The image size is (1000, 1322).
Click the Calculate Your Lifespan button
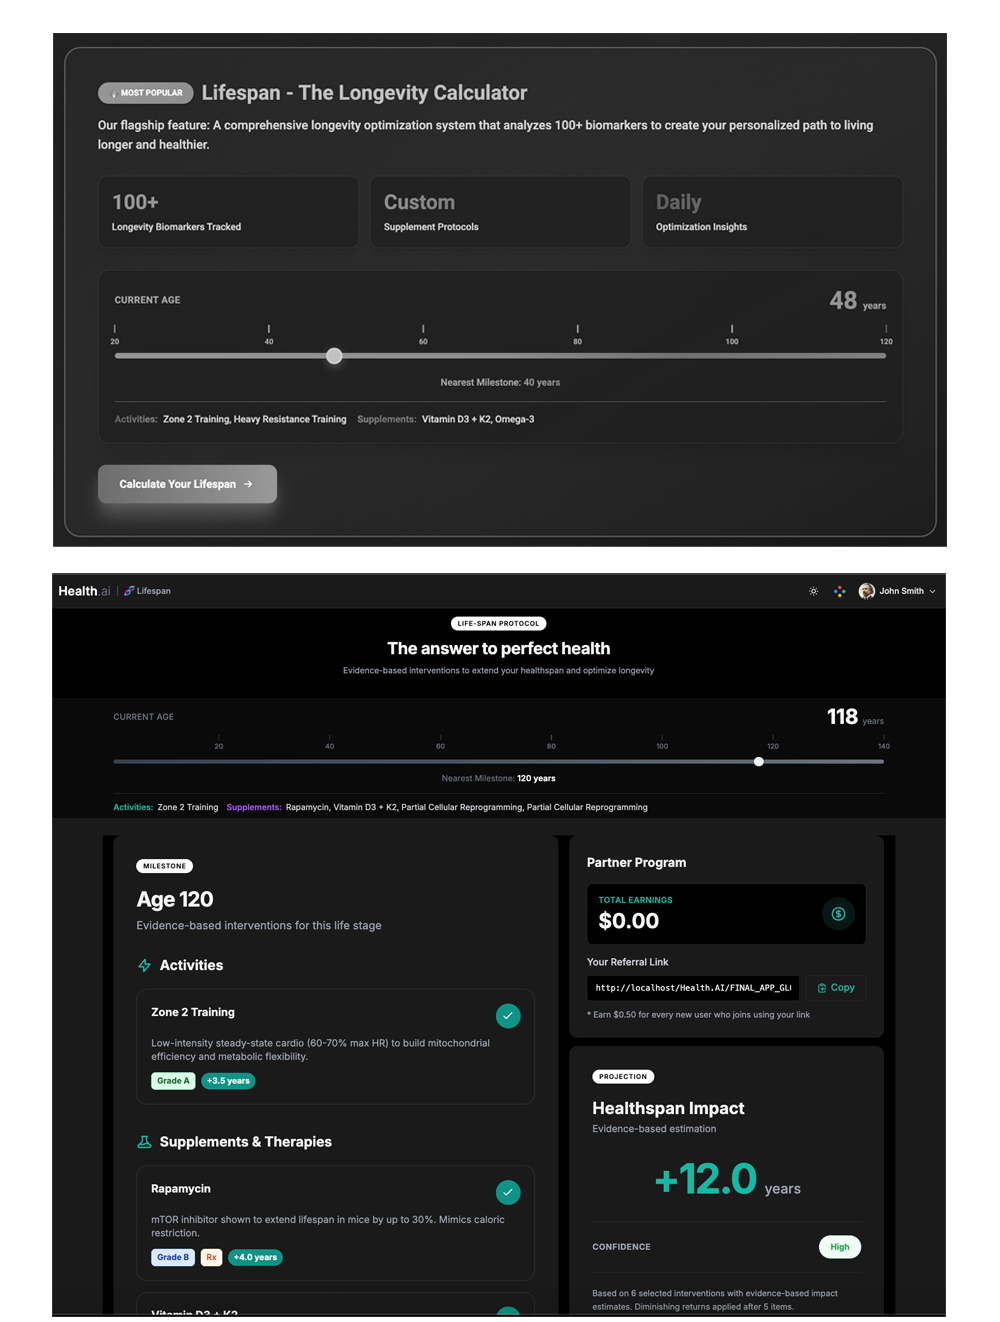tap(187, 484)
